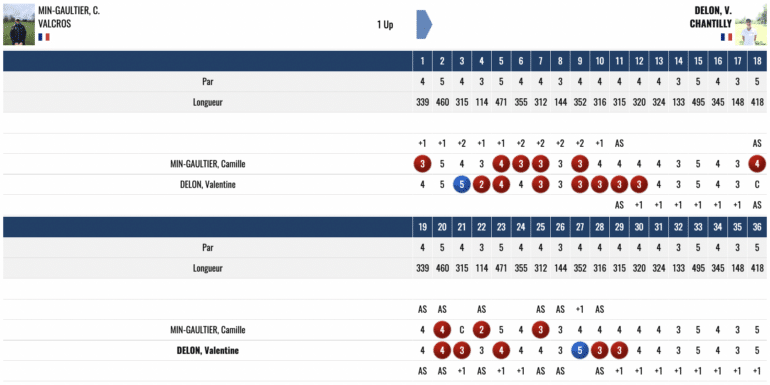The height and width of the screenshot is (385, 770).
Task: Select hole 19 column header
Action: click(x=422, y=227)
